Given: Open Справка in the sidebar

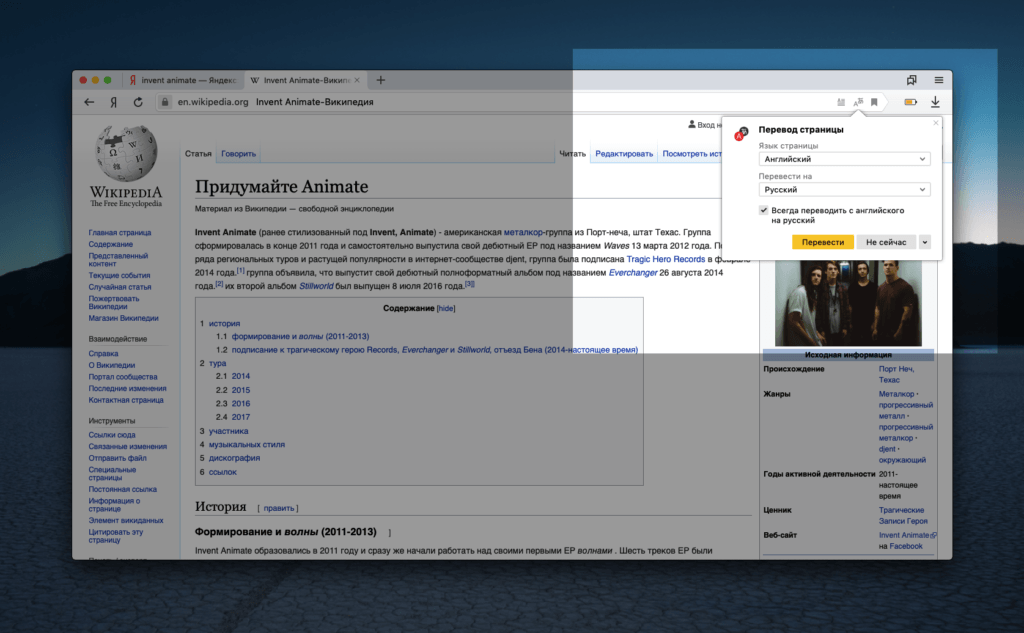Looking at the screenshot, I should [x=103, y=353].
